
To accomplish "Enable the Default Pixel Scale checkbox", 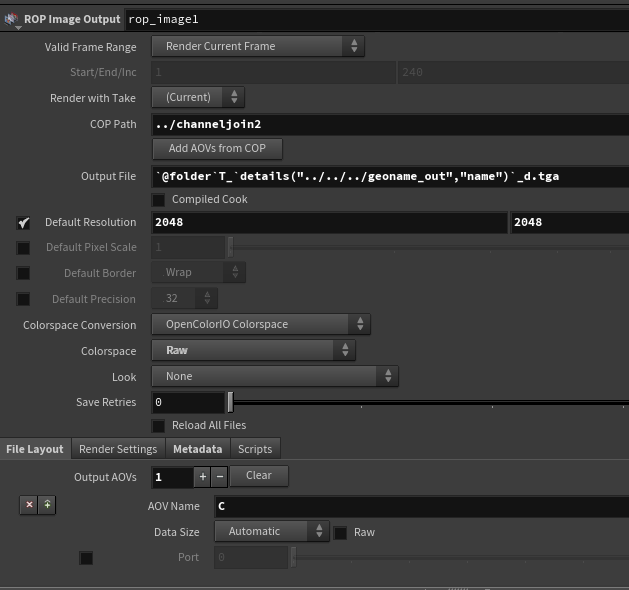I will tap(23, 248).
